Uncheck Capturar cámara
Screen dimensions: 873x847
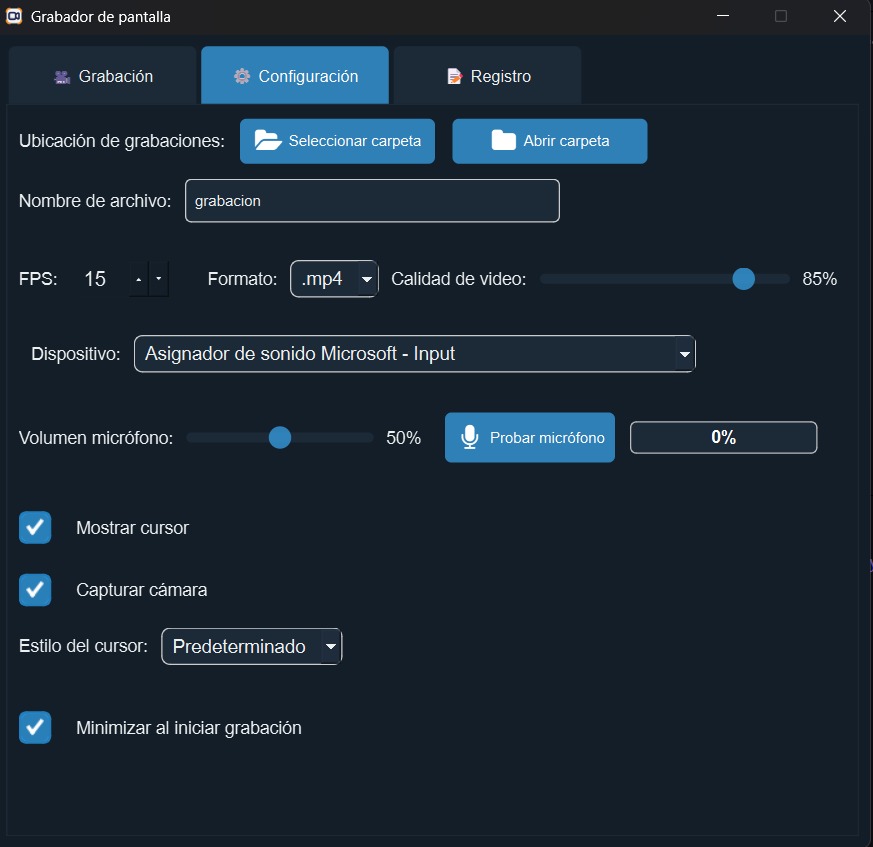35,590
